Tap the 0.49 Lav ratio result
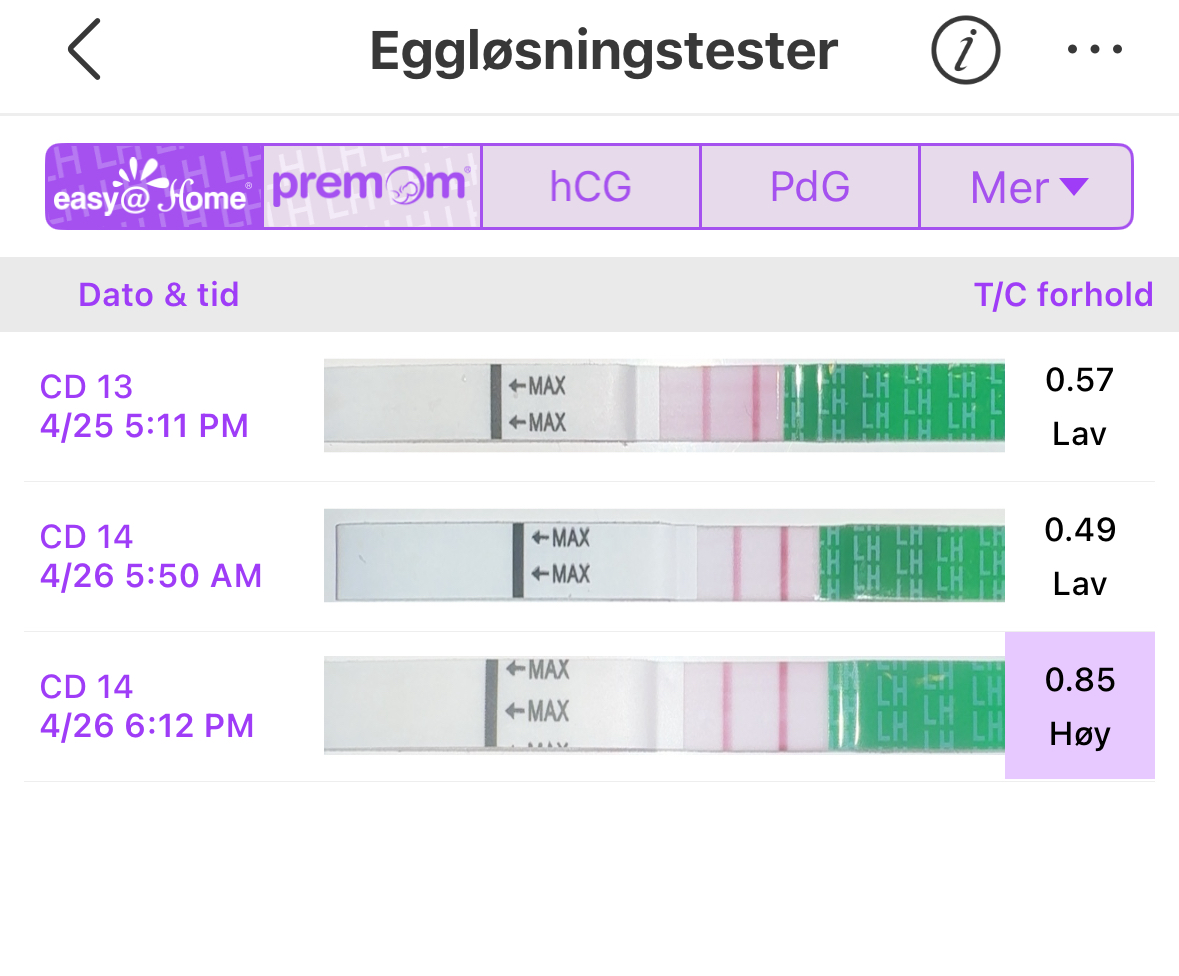The width and height of the screenshot is (1179, 976). pos(1079,556)
